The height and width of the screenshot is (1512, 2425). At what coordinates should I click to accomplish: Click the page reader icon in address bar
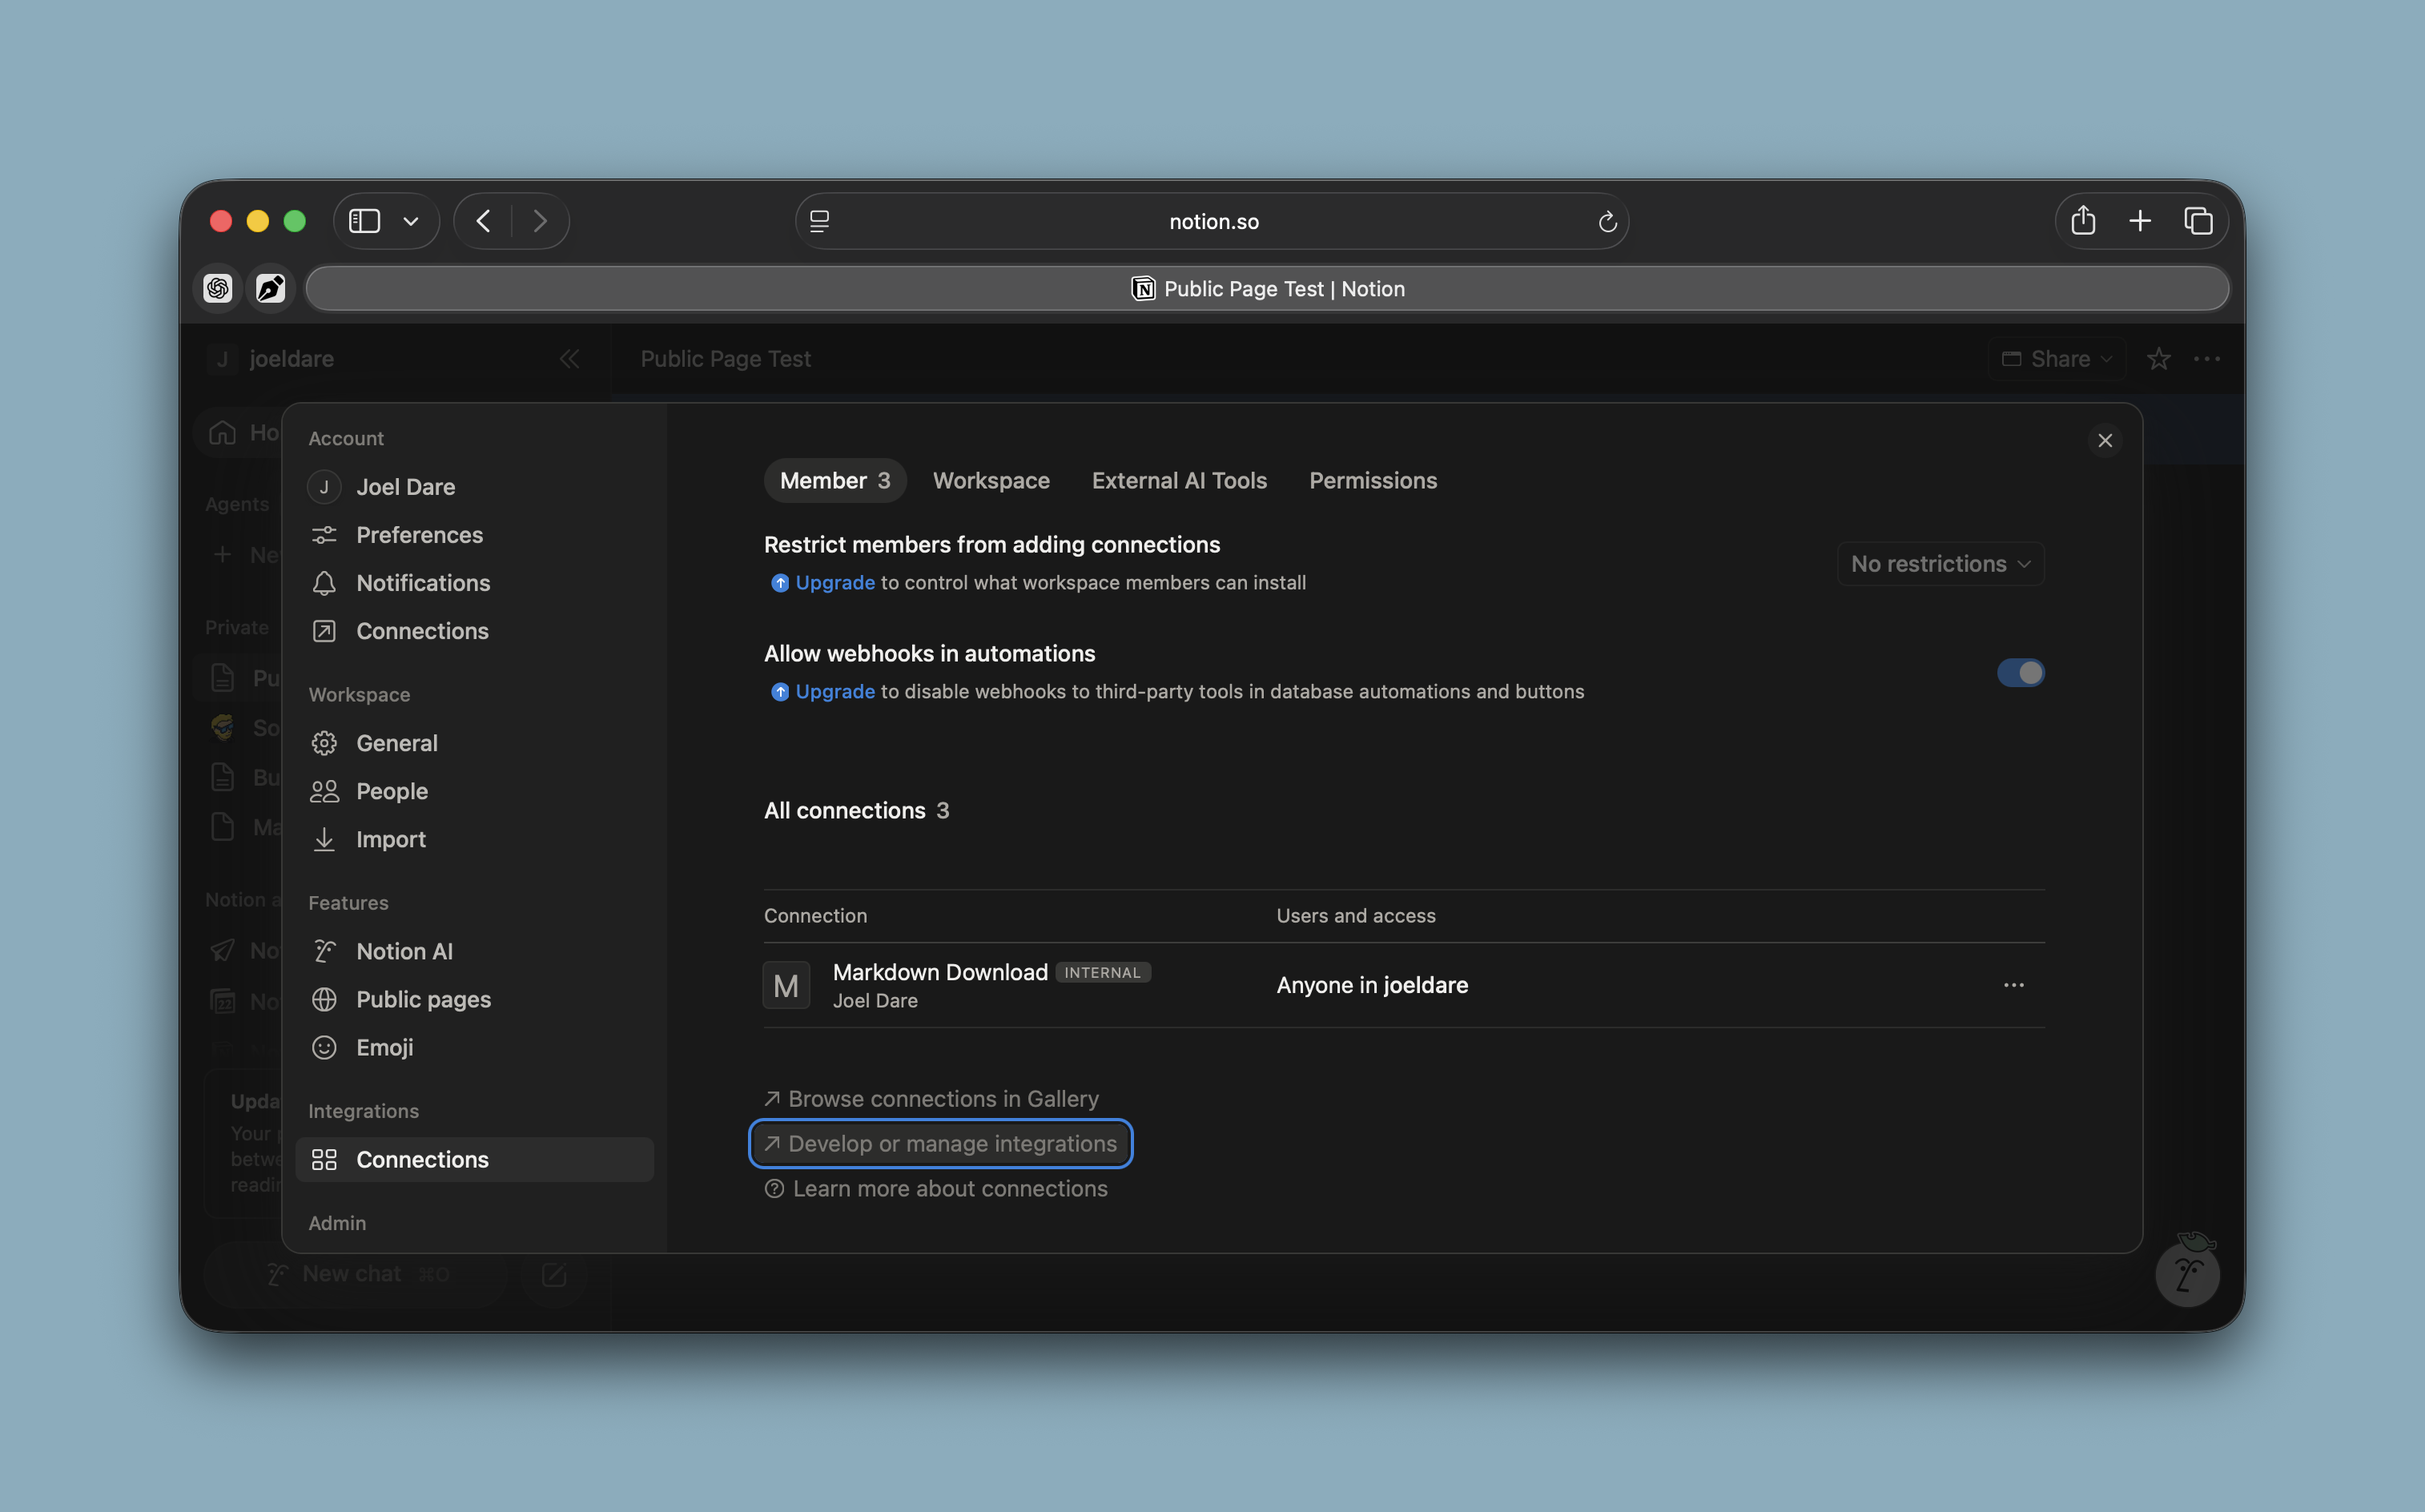pos(819,221)
